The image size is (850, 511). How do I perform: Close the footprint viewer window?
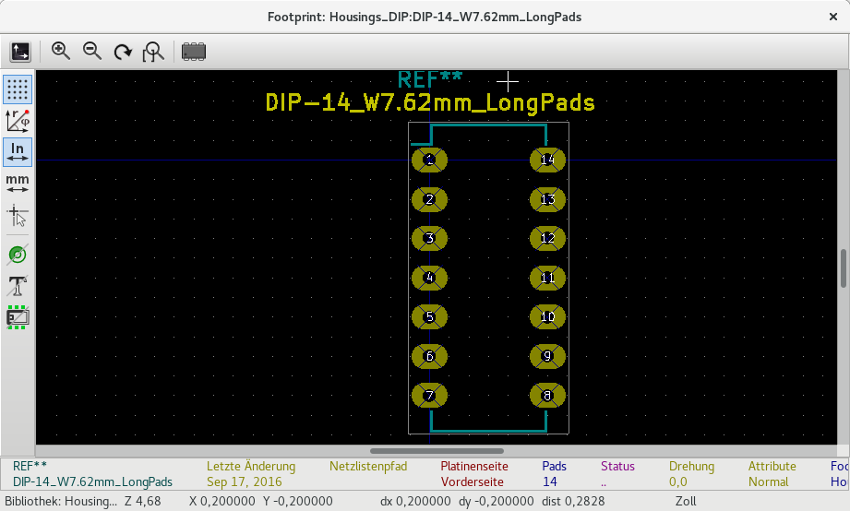coord(833,17)
